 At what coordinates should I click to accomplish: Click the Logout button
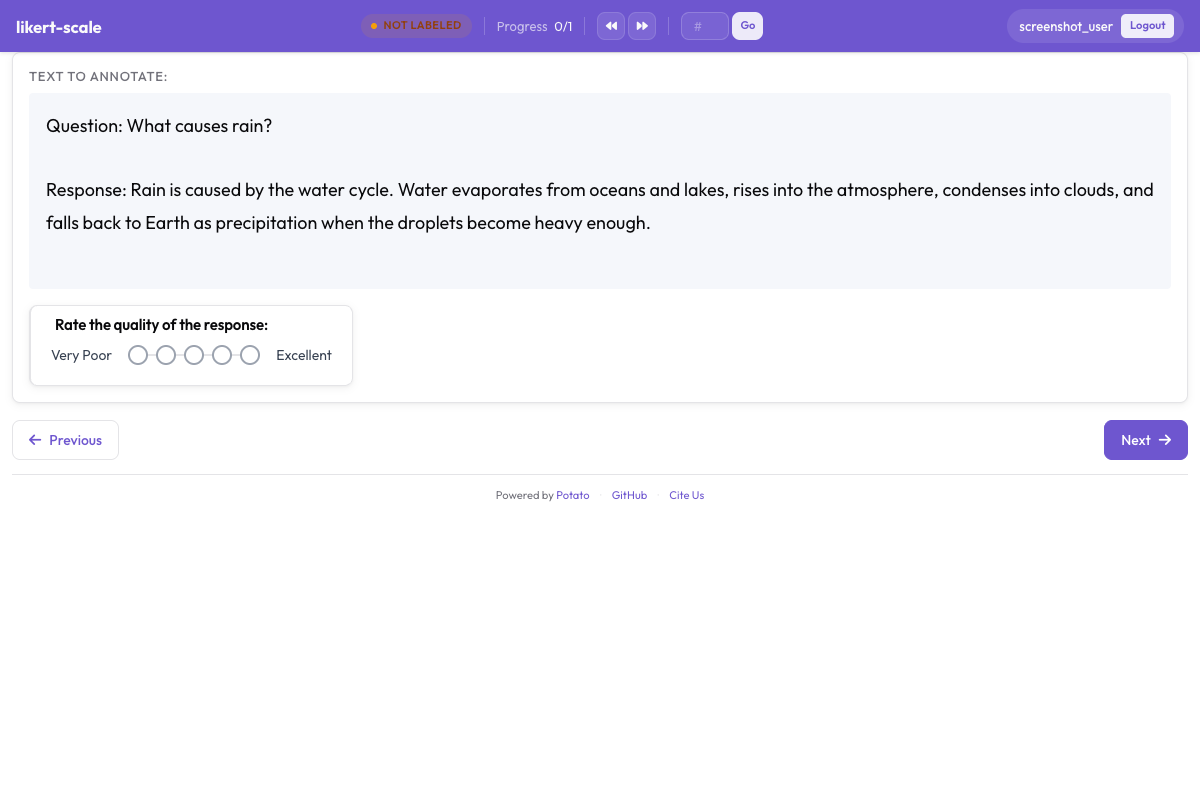pyautogui.click(x=1147, y=26)
